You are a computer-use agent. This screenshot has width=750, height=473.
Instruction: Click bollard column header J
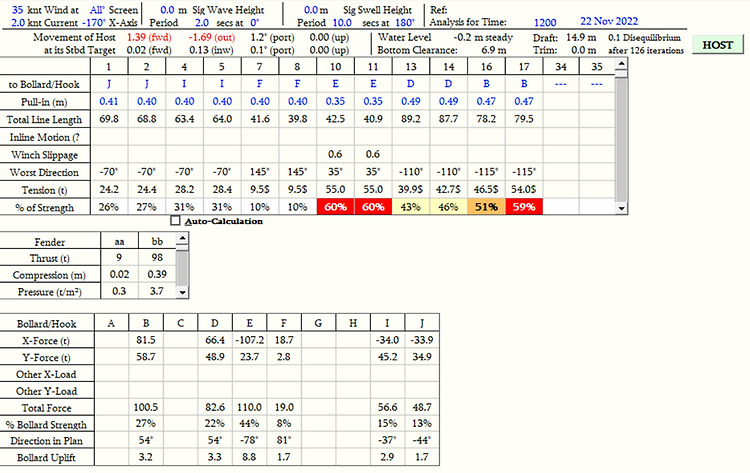[422, 323]
